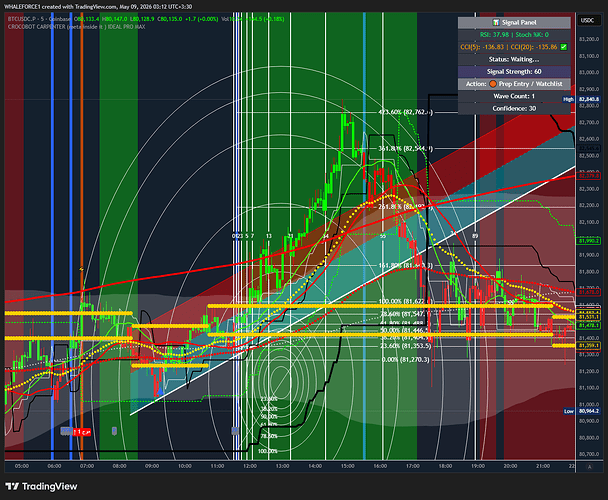This screenshot has width=608, height=500.
Task: Click the 'Confidence: 30' row
Action: 514,108
